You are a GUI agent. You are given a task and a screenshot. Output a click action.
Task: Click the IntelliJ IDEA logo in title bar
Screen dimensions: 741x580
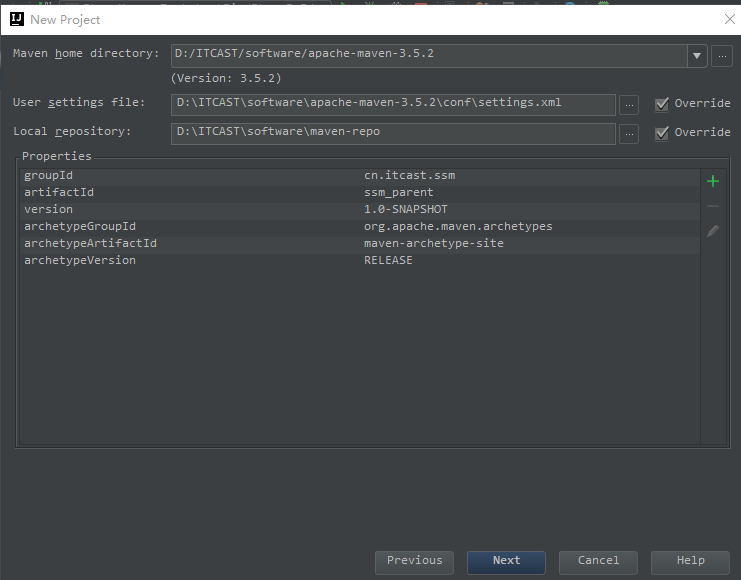pyautogui.click(x=17, y=19)
